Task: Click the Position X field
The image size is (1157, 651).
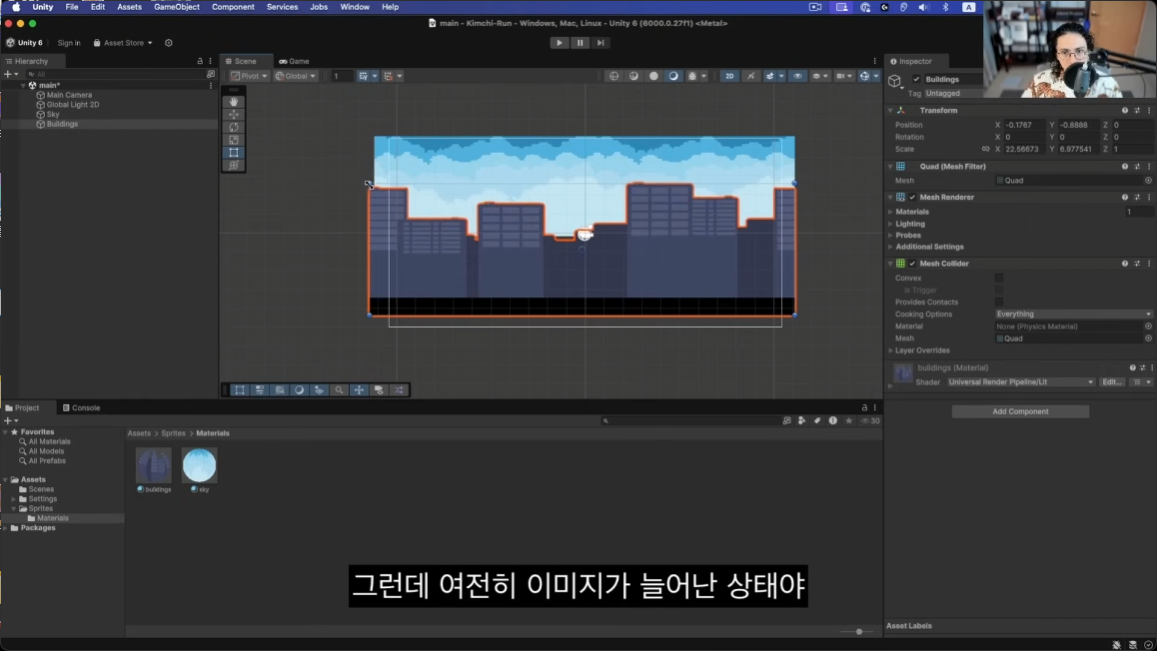Action: [1025, 125]
